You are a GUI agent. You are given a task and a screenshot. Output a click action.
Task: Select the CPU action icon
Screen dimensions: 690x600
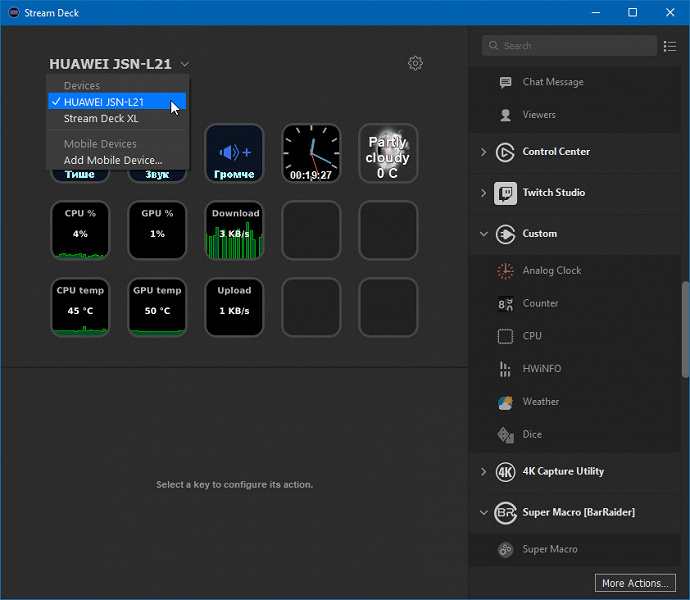[505, 336]
